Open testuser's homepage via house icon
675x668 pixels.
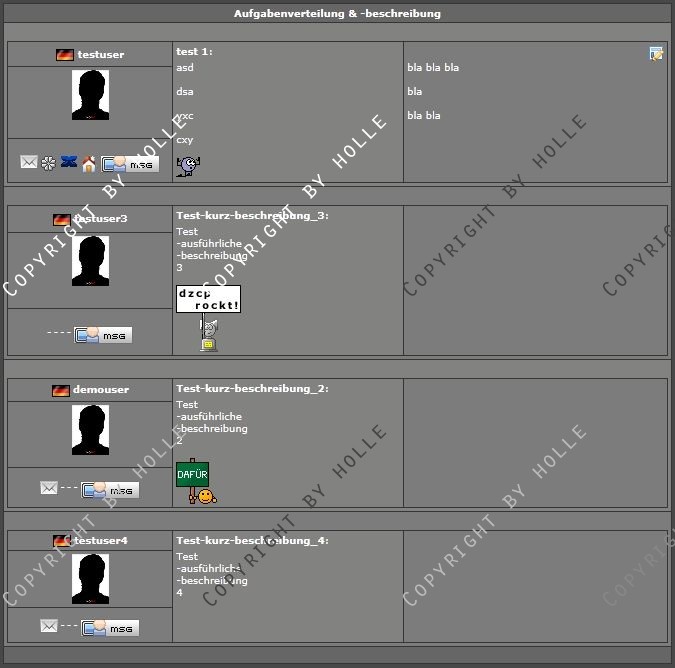point(88,164)
